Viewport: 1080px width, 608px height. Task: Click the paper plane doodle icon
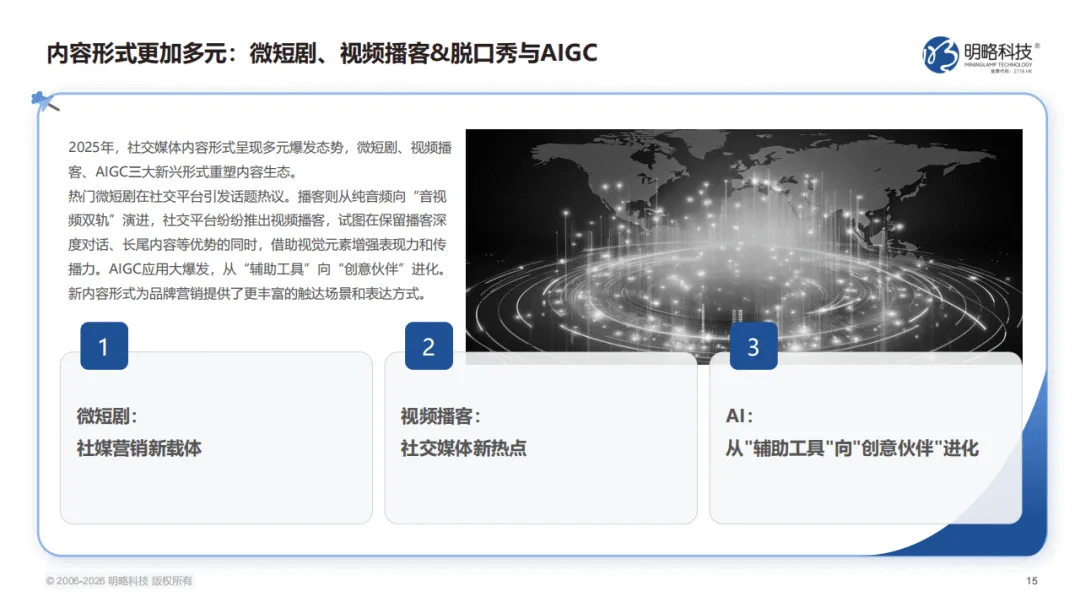[x=39, y=99]
